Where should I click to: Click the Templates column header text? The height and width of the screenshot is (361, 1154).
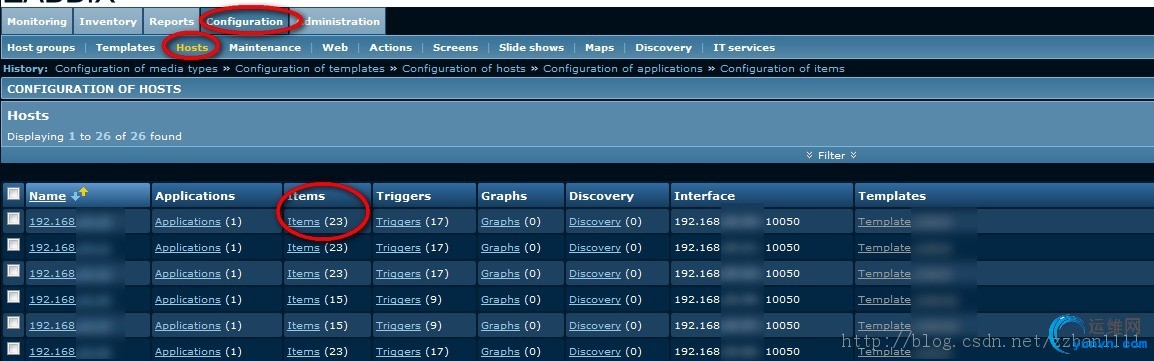coord(892,196)
